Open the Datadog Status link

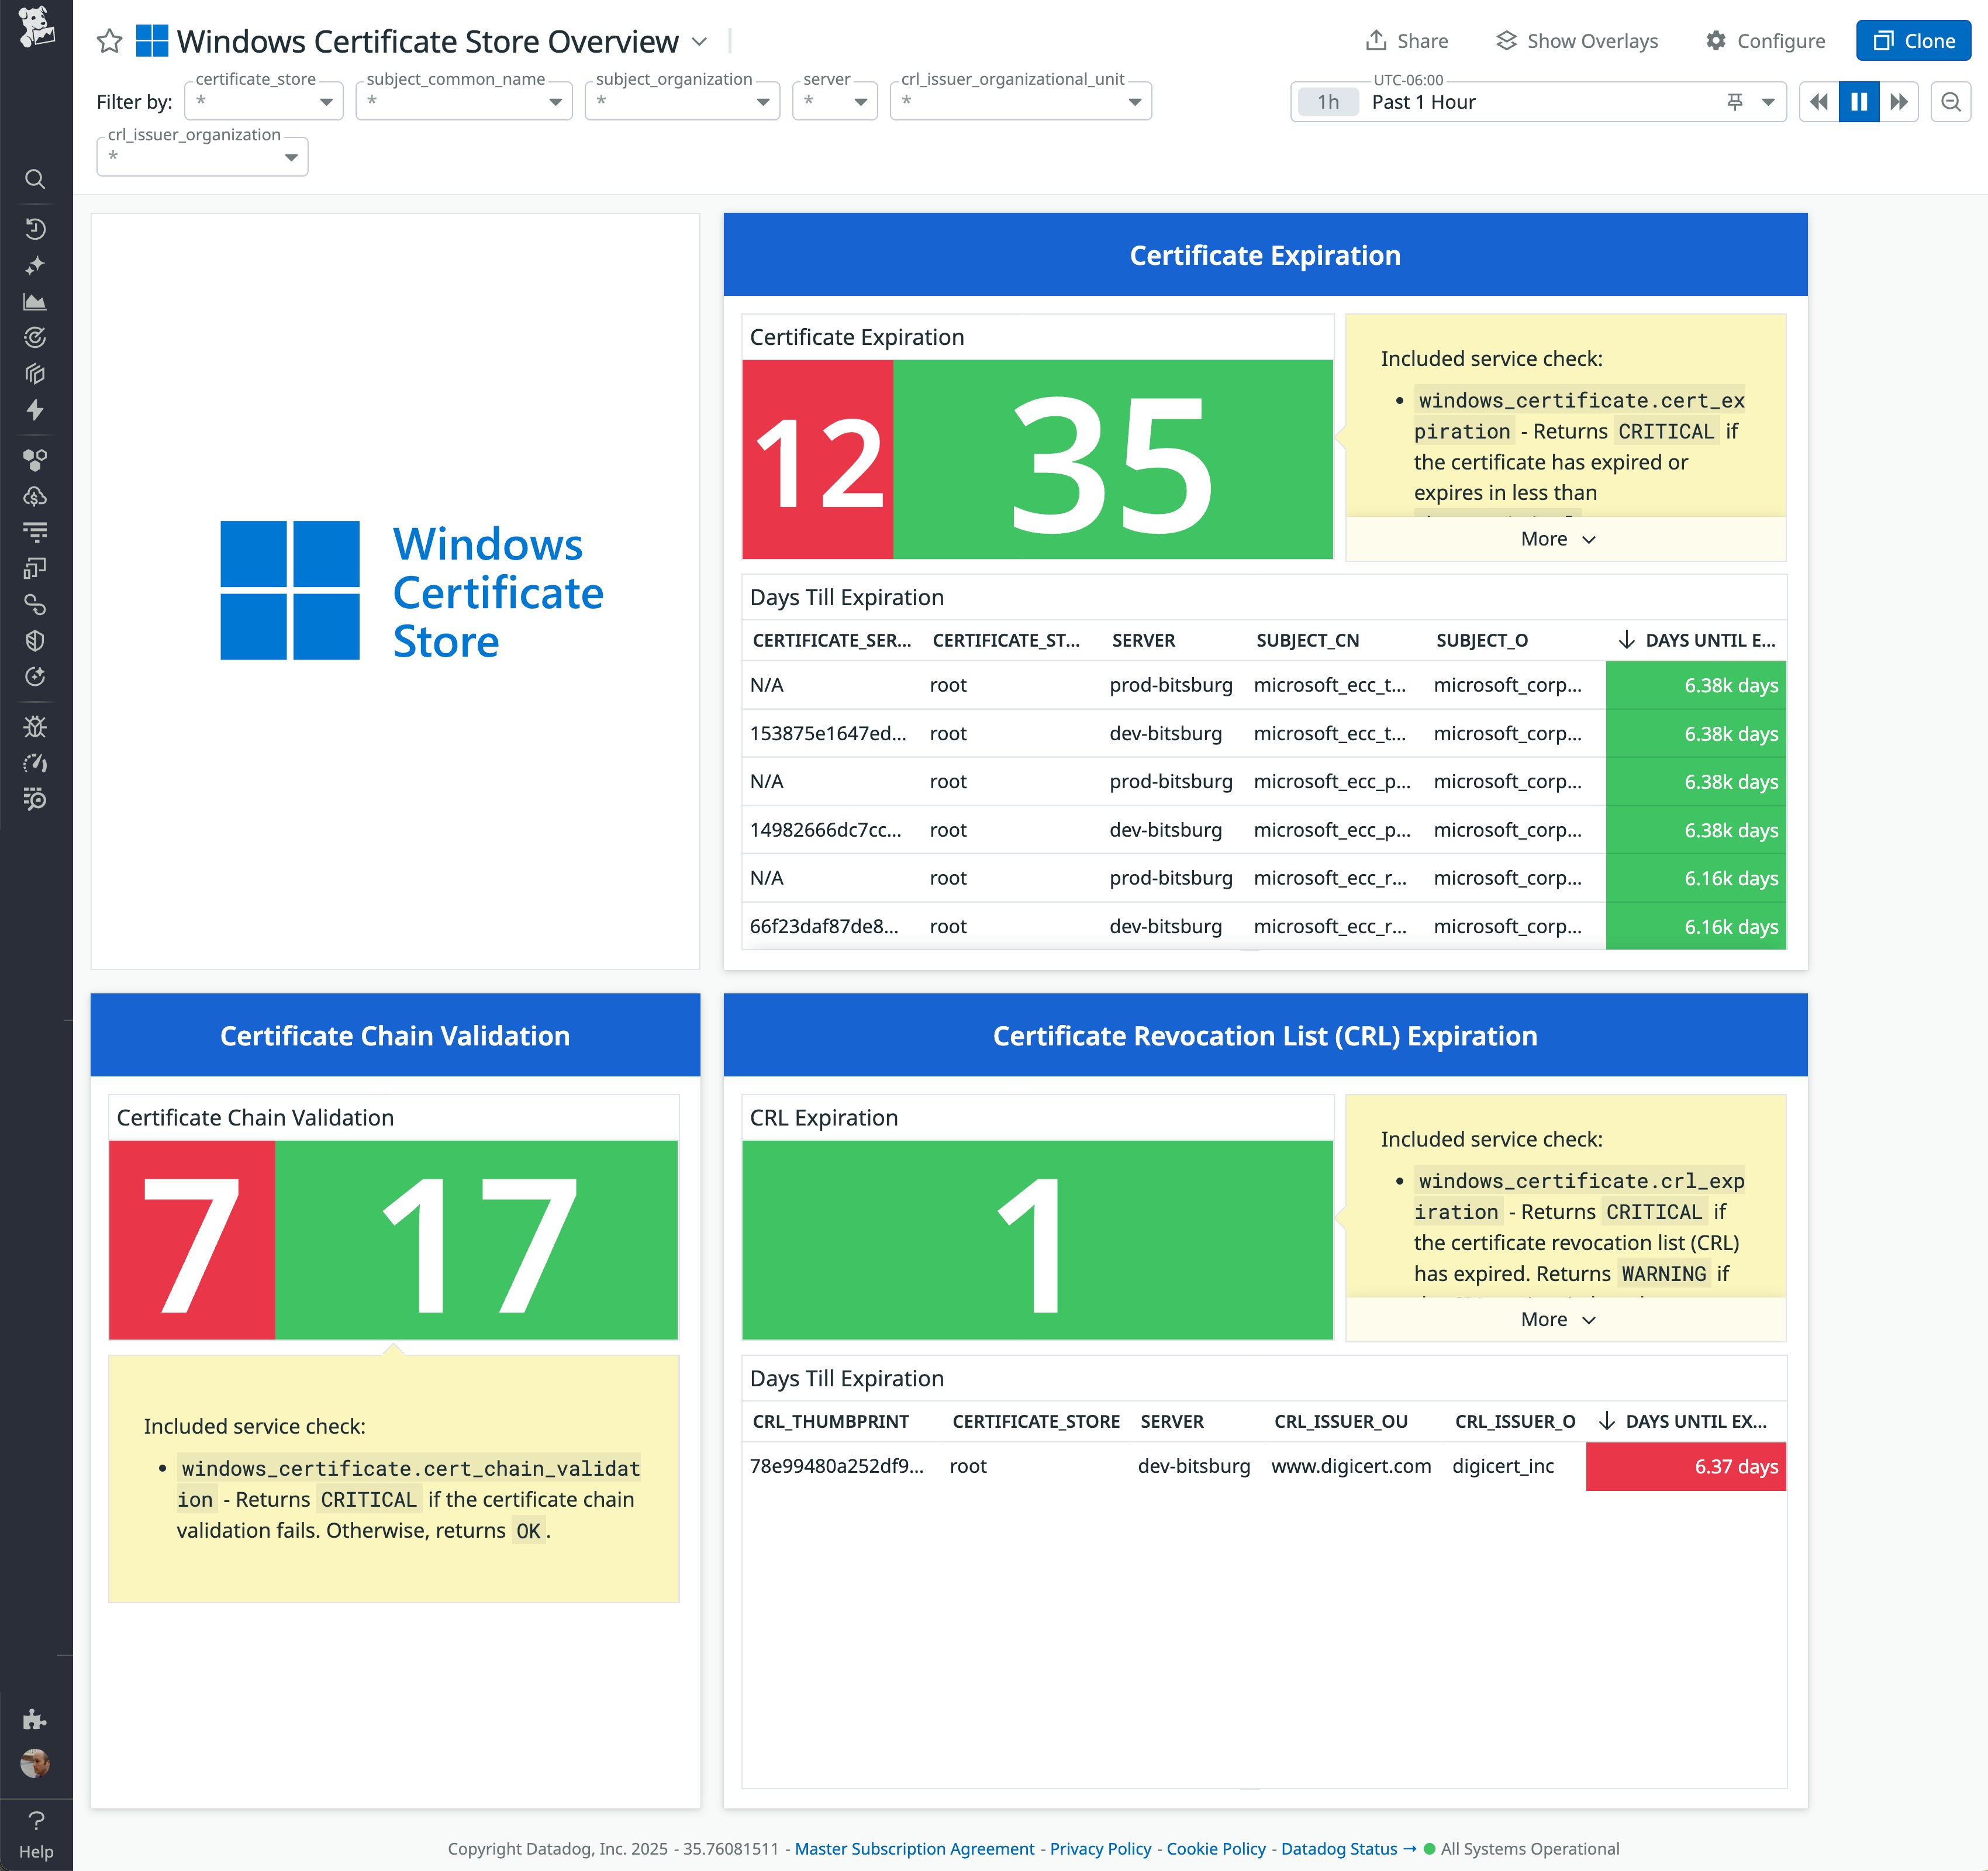(x=1348, y=1849)
